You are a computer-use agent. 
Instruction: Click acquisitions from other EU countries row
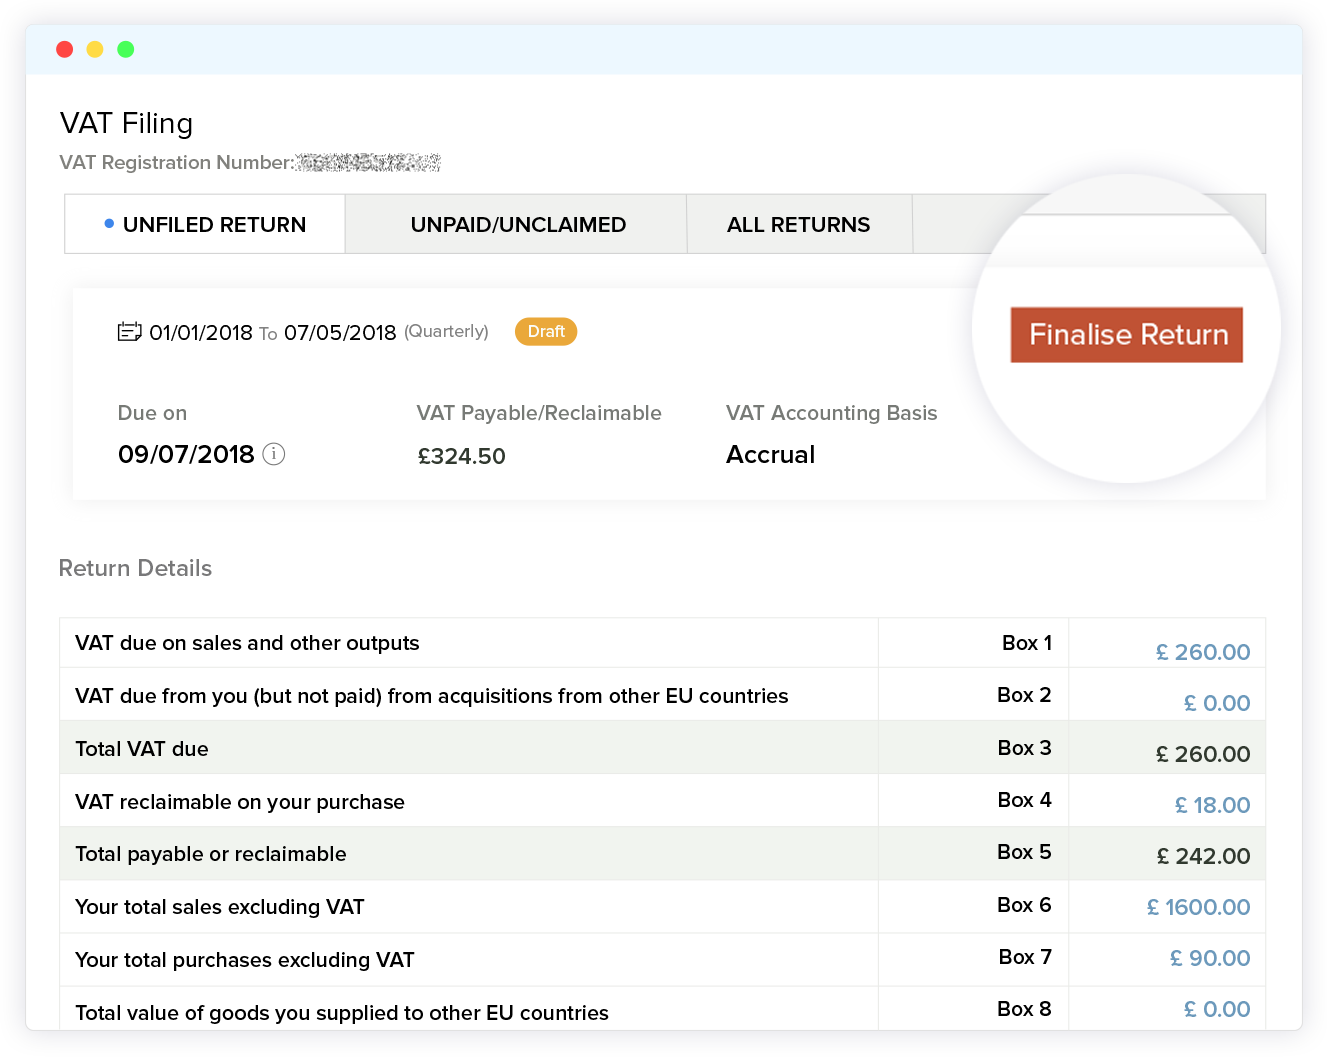tap(662, 695)
